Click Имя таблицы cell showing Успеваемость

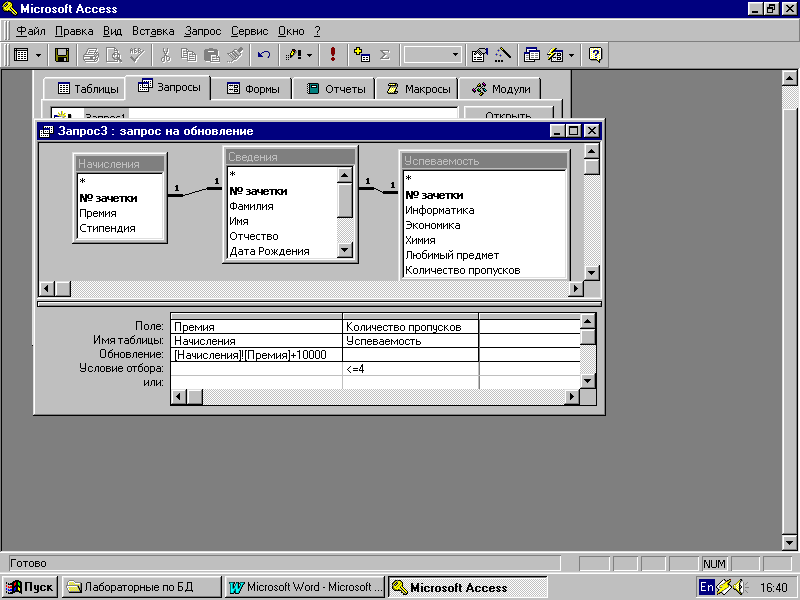411,341
